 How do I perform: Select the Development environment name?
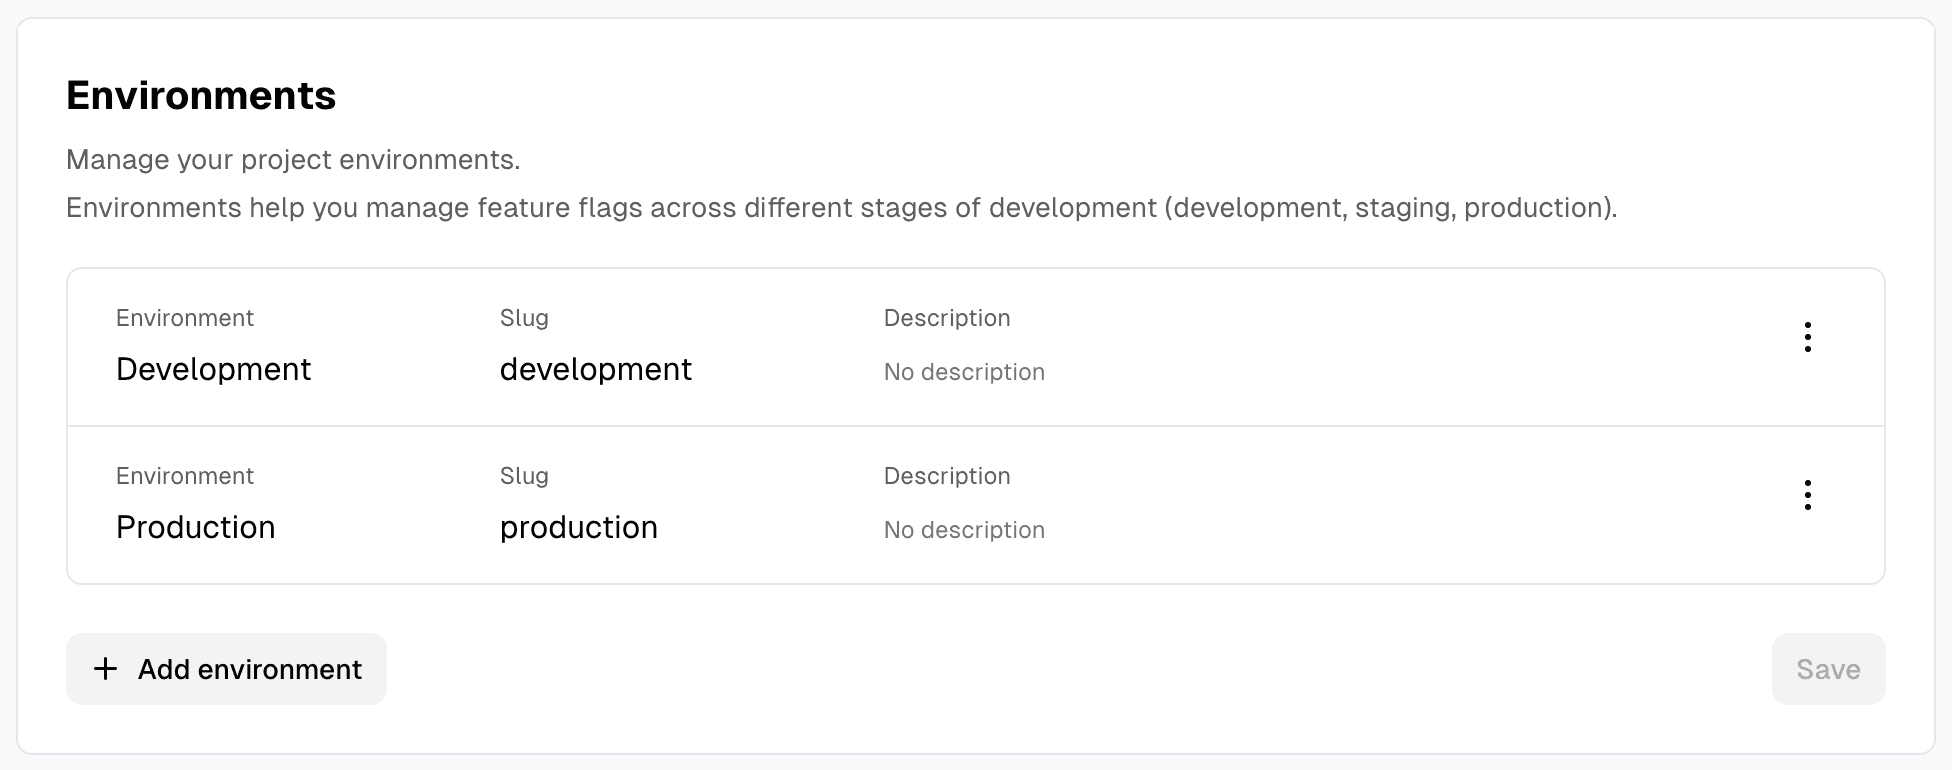(x=213, y=369)
